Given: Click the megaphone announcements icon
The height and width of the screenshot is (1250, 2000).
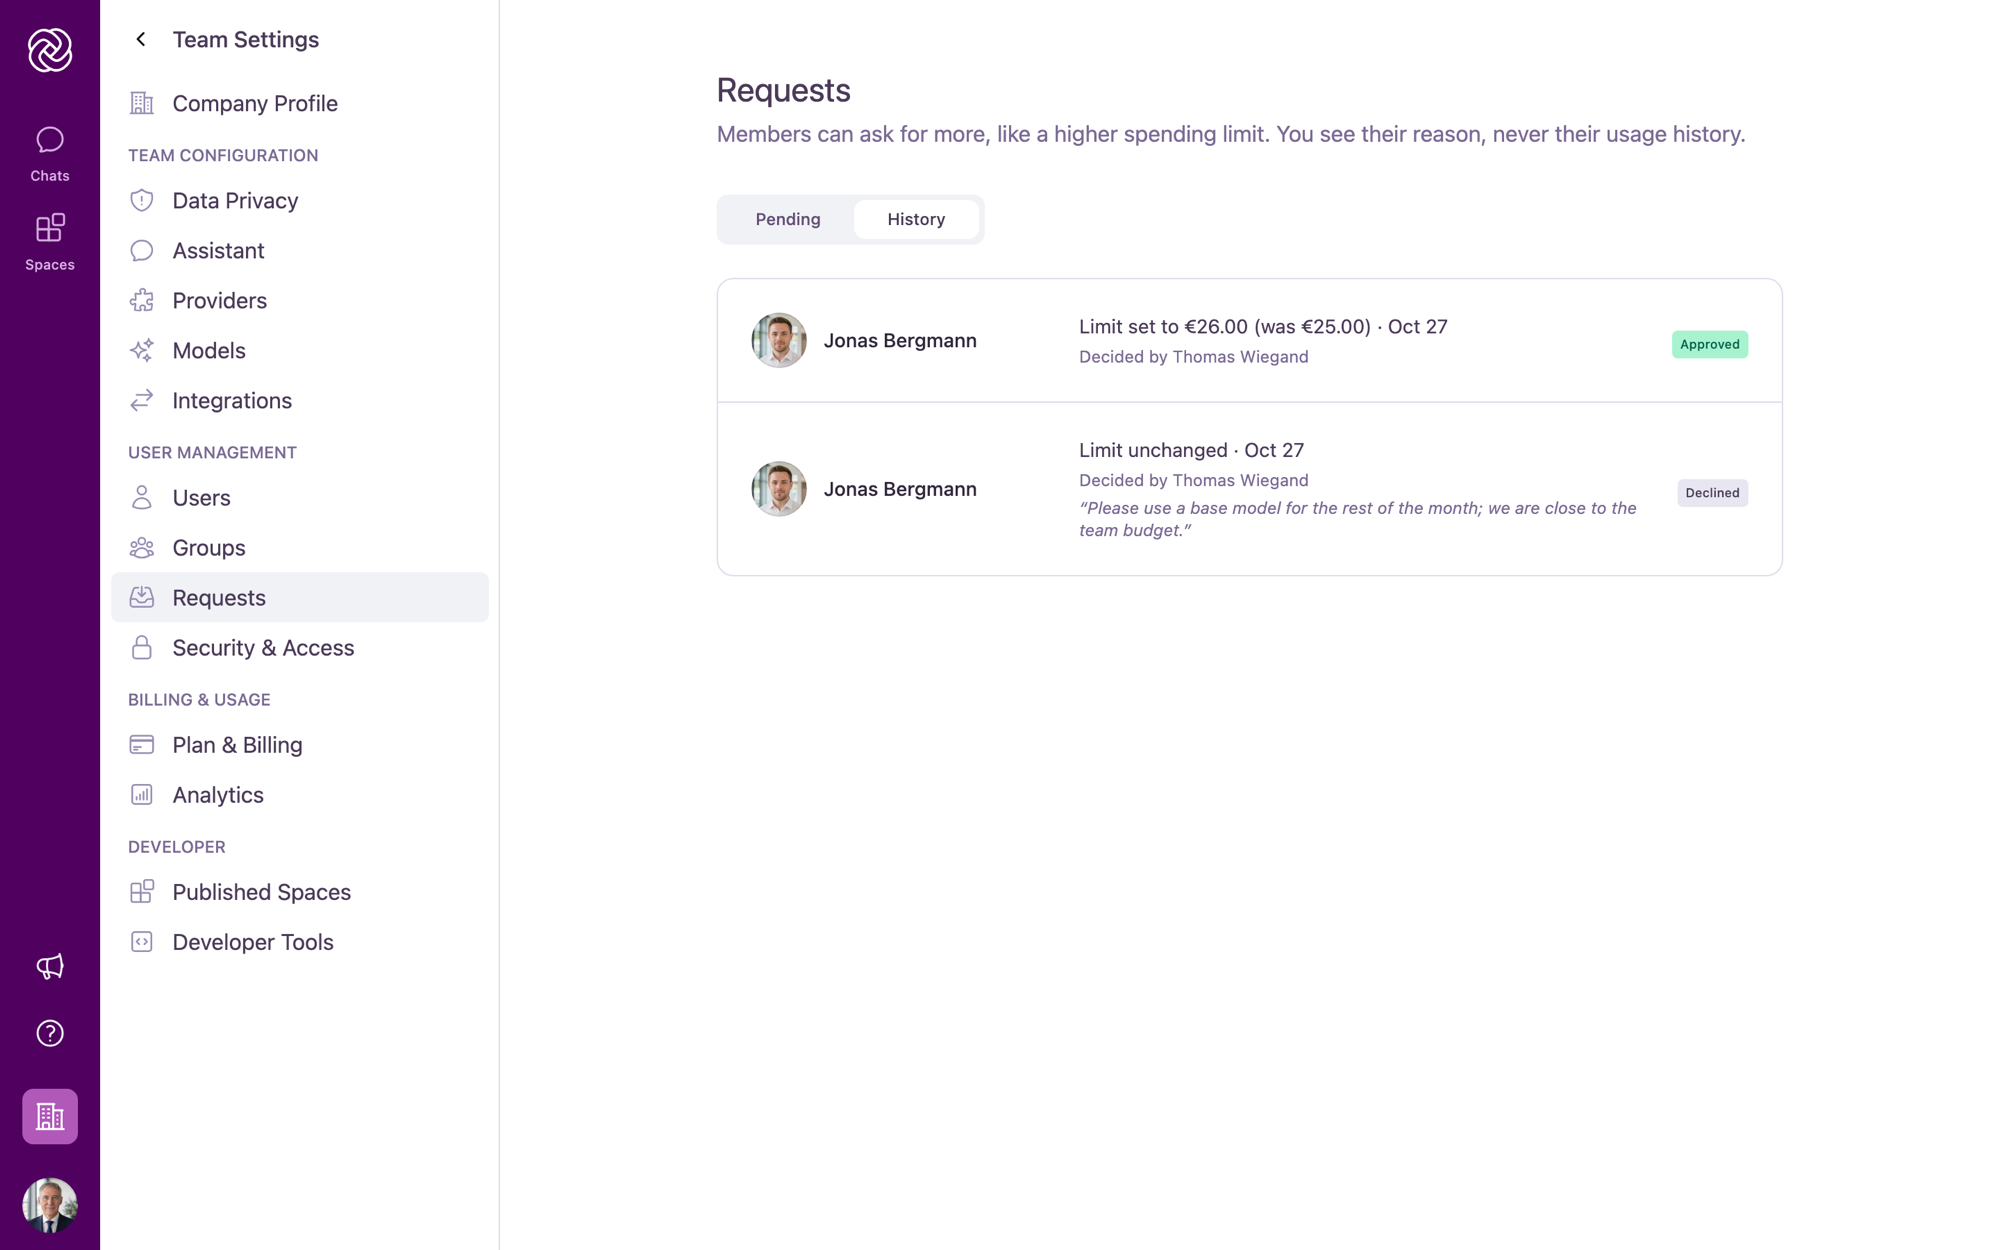Looking at the screenshot, I should click(50, 966).
